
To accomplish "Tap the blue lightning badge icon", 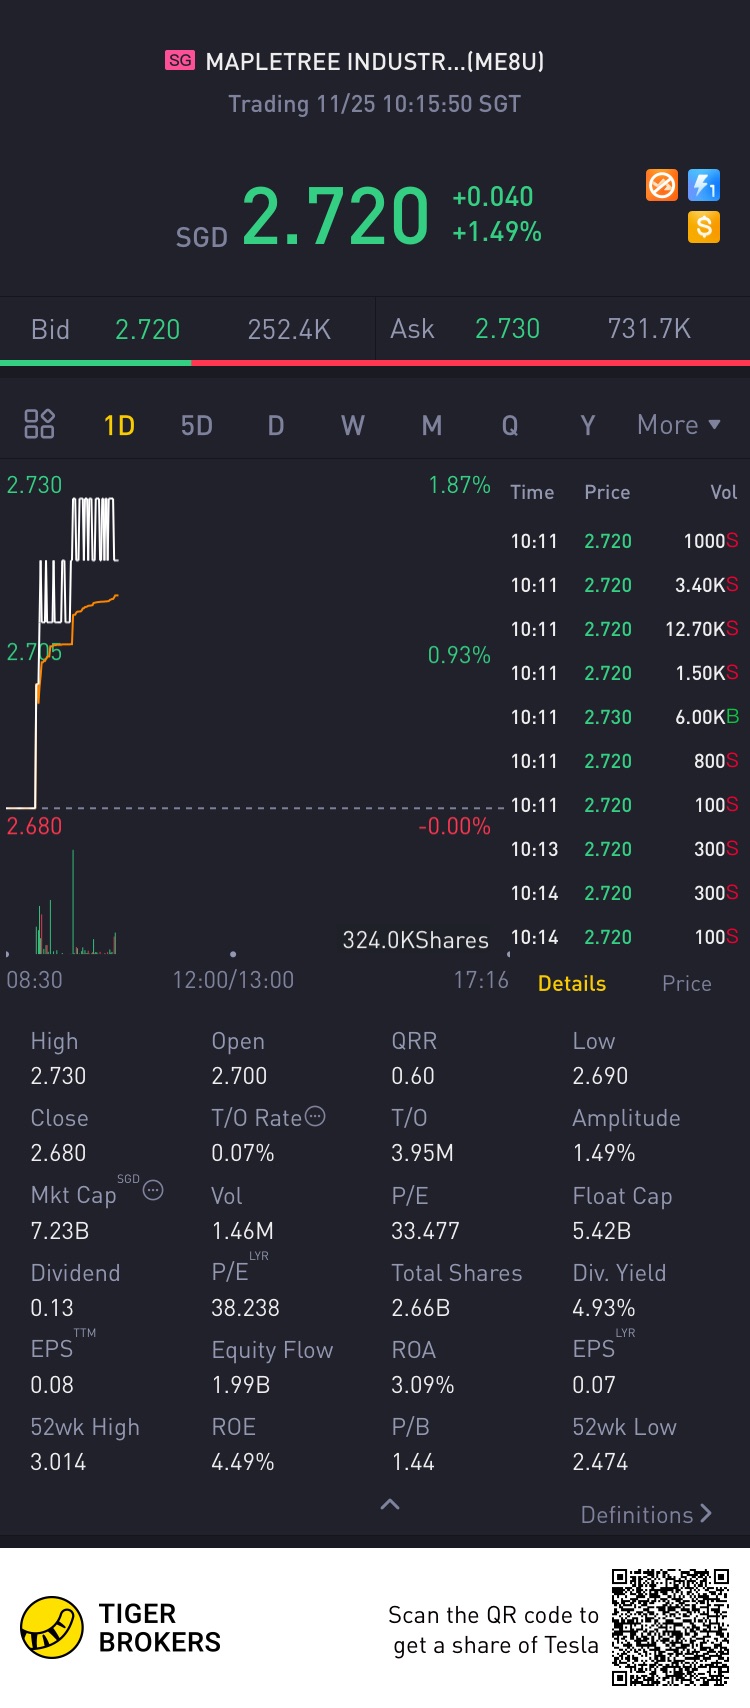I will point(704,185).
